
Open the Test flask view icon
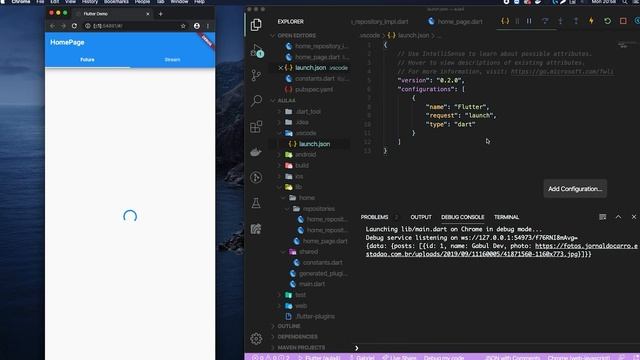click(256, 203)
